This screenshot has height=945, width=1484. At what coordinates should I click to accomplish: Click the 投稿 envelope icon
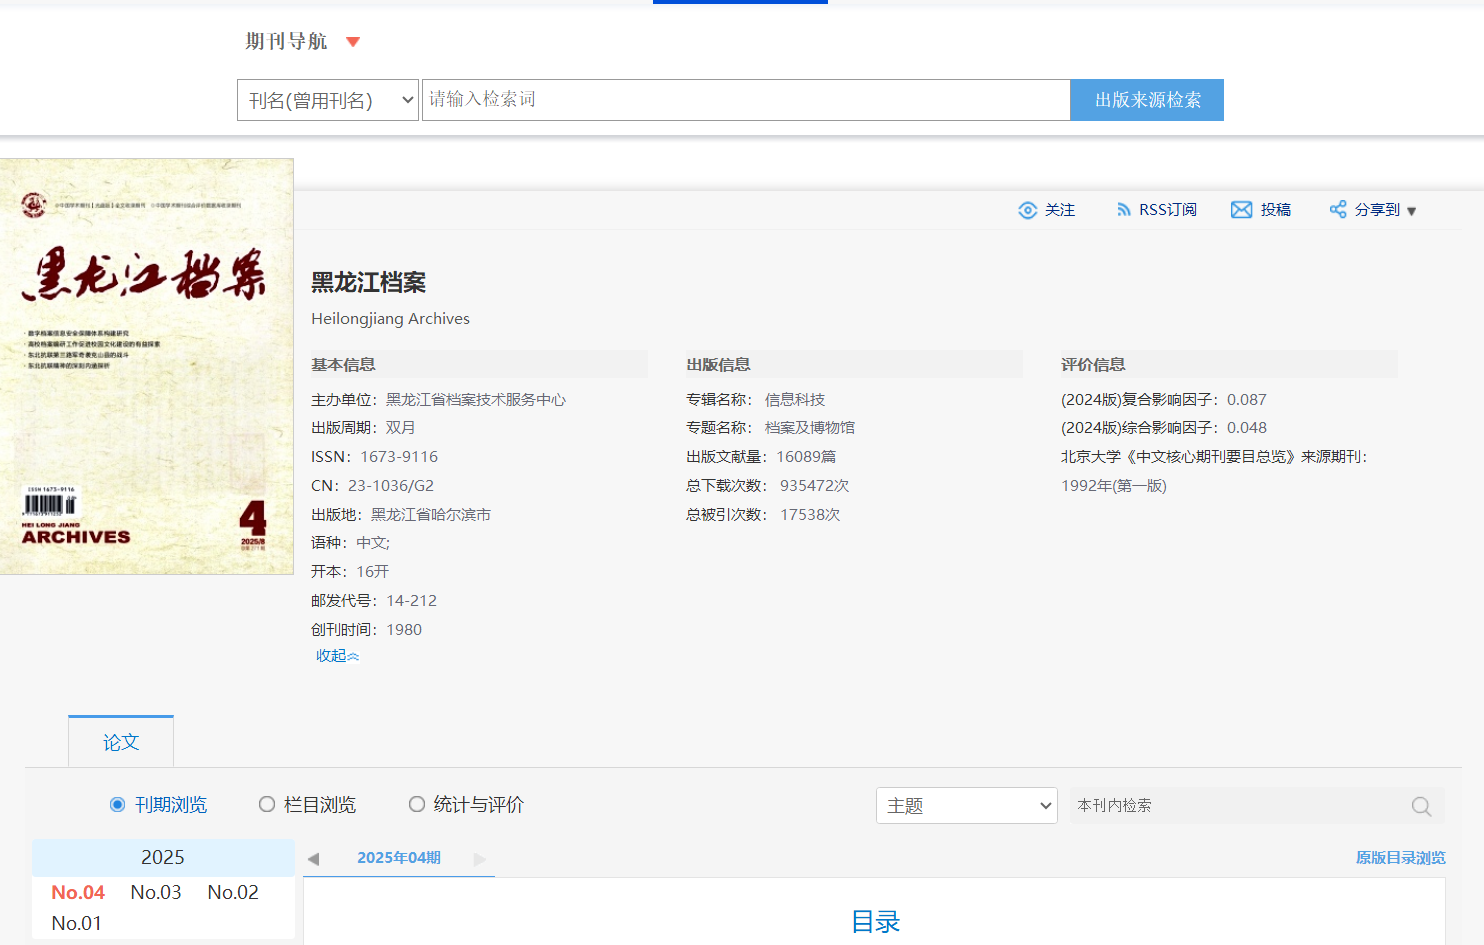tap(1241, 210)
